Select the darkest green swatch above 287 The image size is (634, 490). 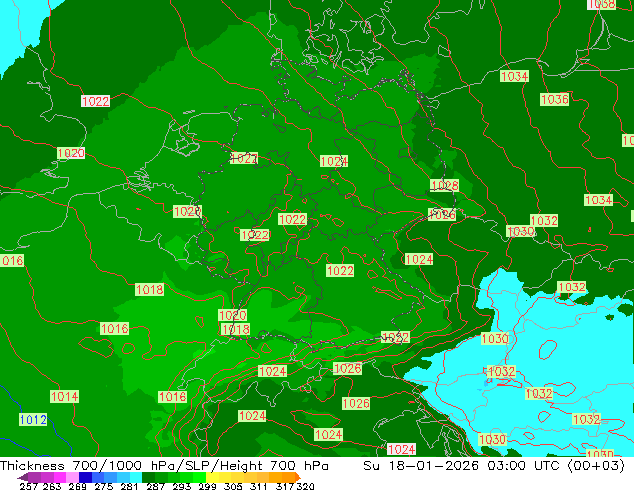(x=148, y=477)
